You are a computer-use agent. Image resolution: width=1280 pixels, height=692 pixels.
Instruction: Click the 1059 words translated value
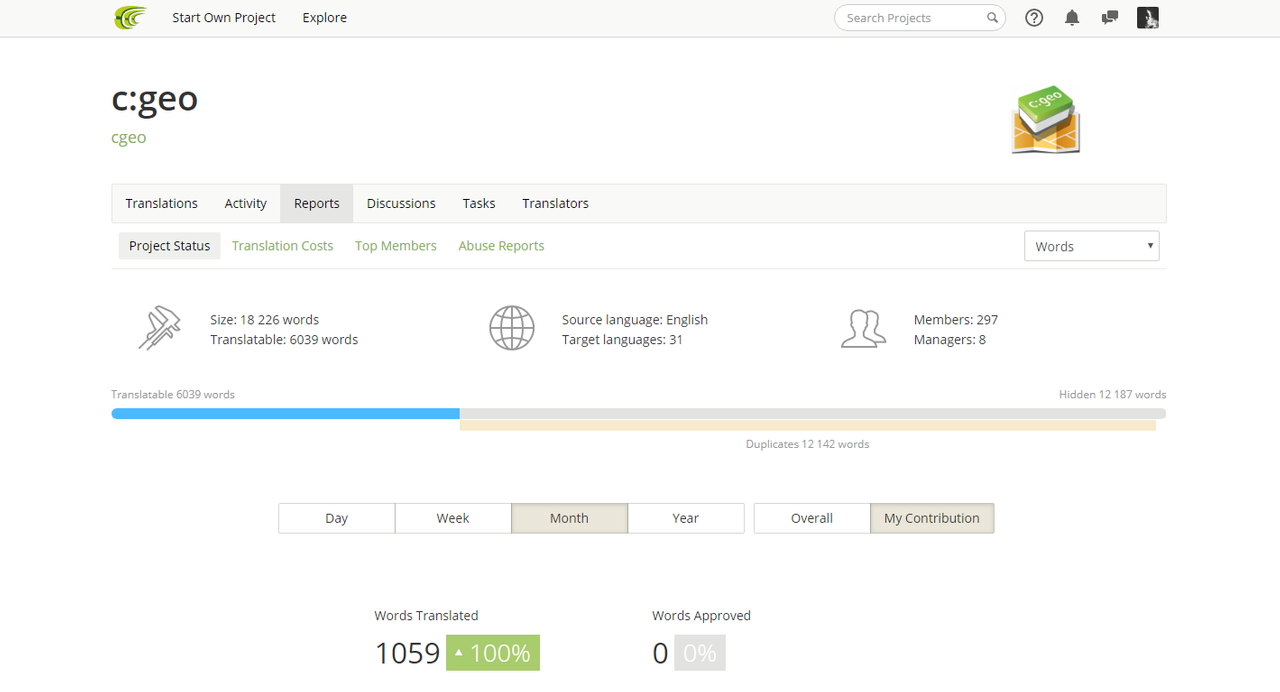pos(408,653)
